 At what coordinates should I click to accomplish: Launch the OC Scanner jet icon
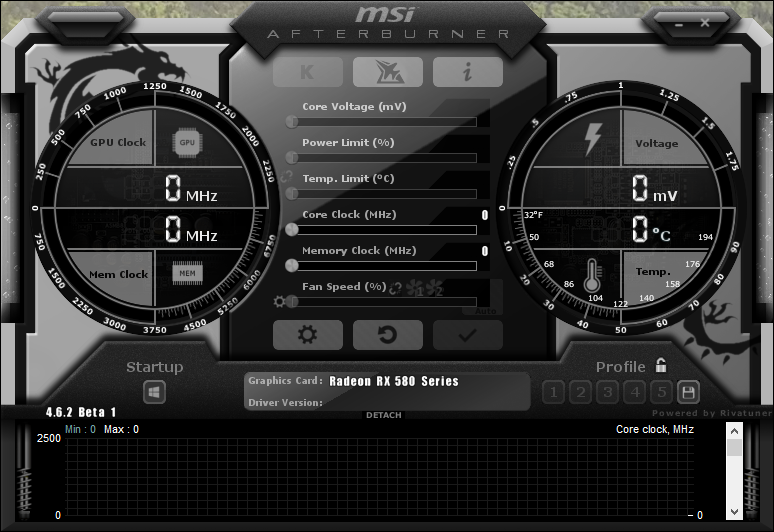[387, 72]
